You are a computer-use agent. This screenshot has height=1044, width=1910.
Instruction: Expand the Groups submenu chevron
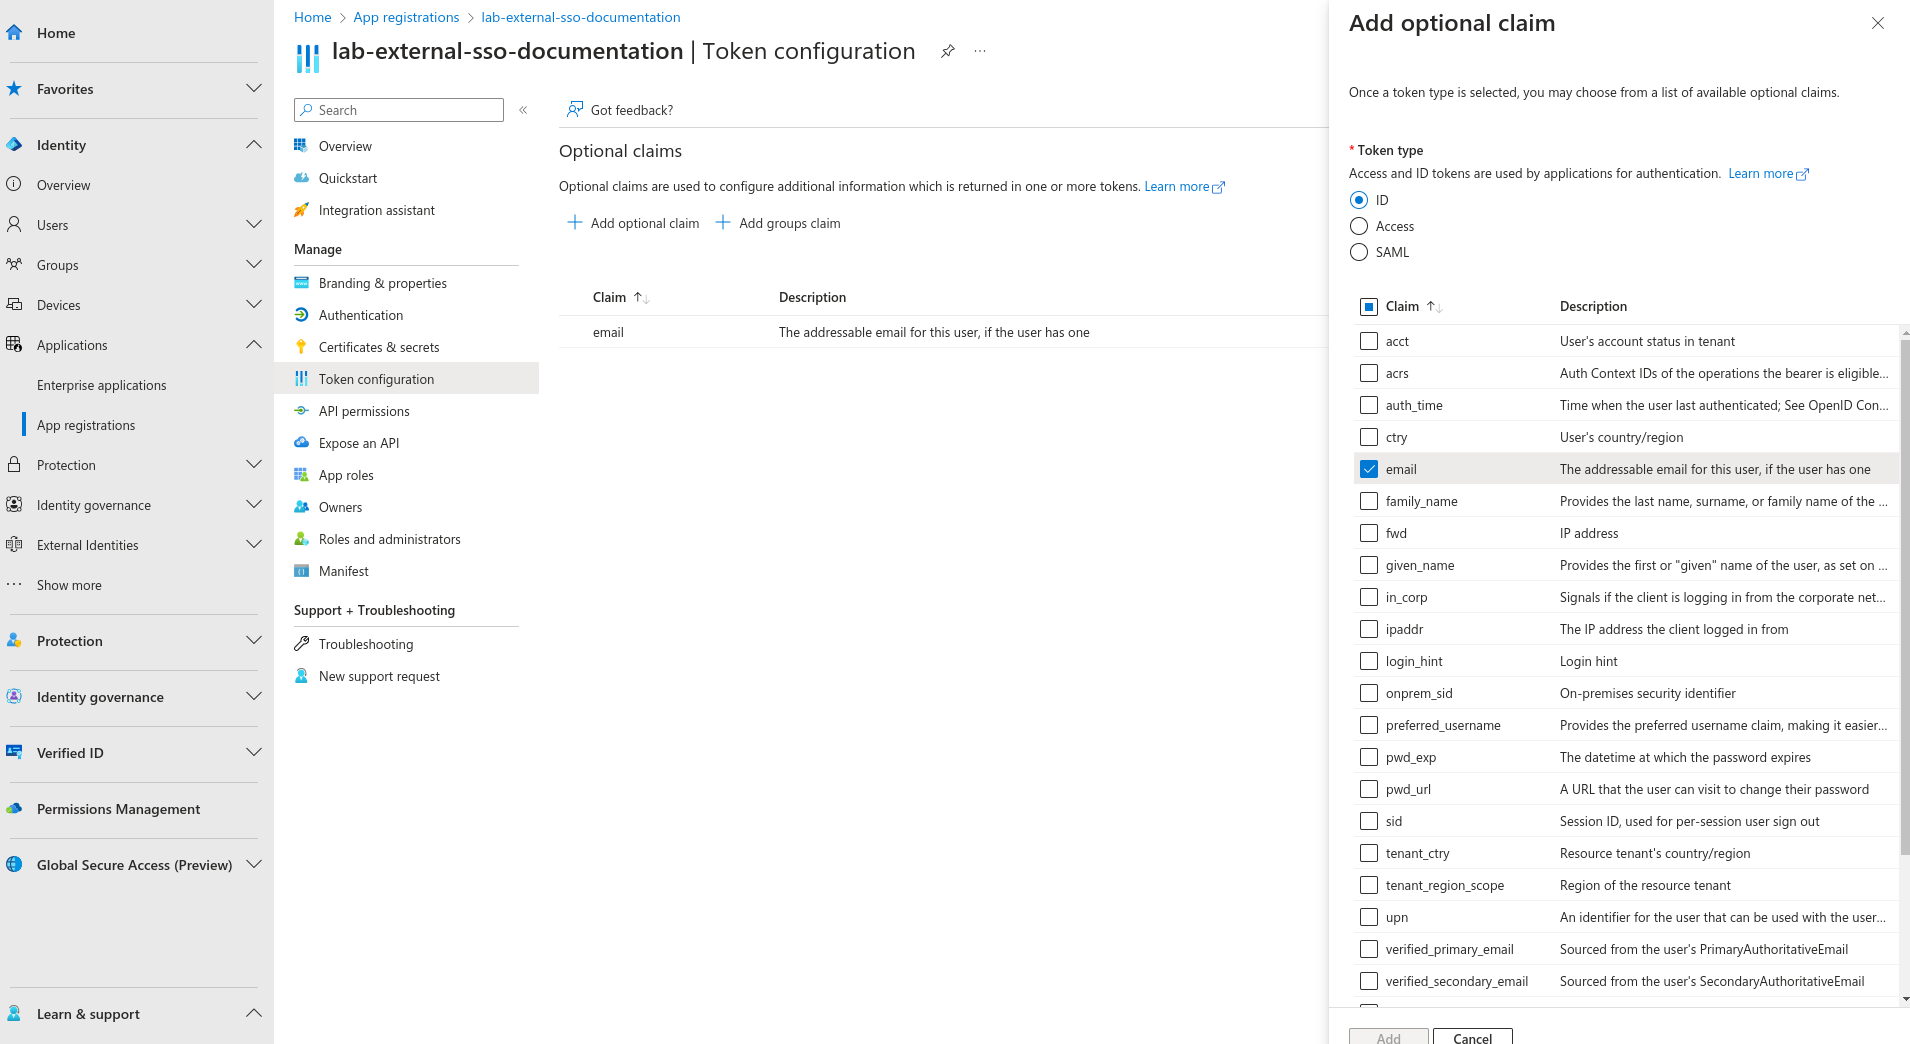point(254,265)
